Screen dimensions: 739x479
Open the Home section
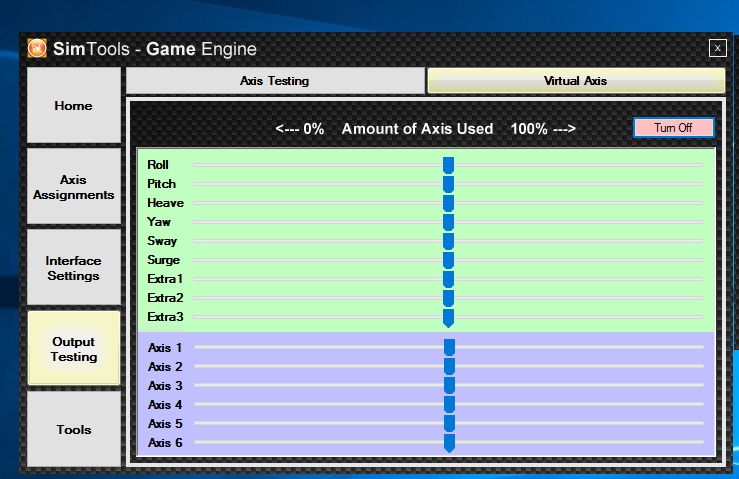tap(74, 105)
